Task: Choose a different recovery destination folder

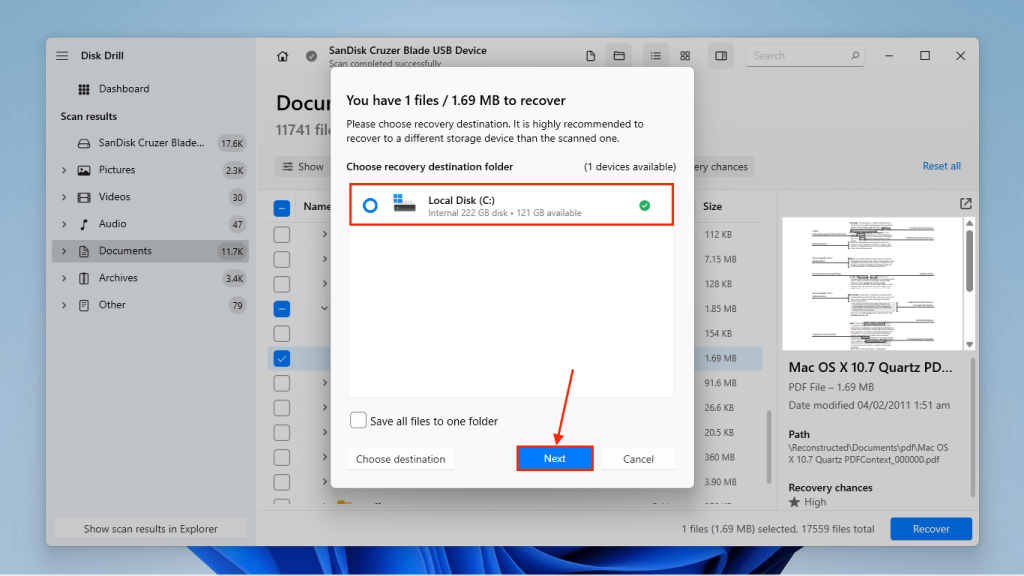Action: click(400, 458)
